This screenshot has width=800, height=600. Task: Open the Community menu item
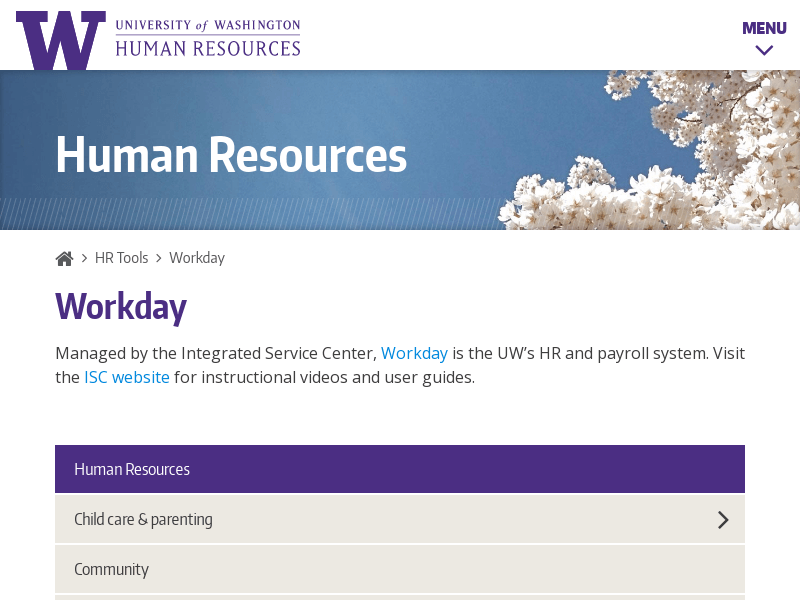400,569
